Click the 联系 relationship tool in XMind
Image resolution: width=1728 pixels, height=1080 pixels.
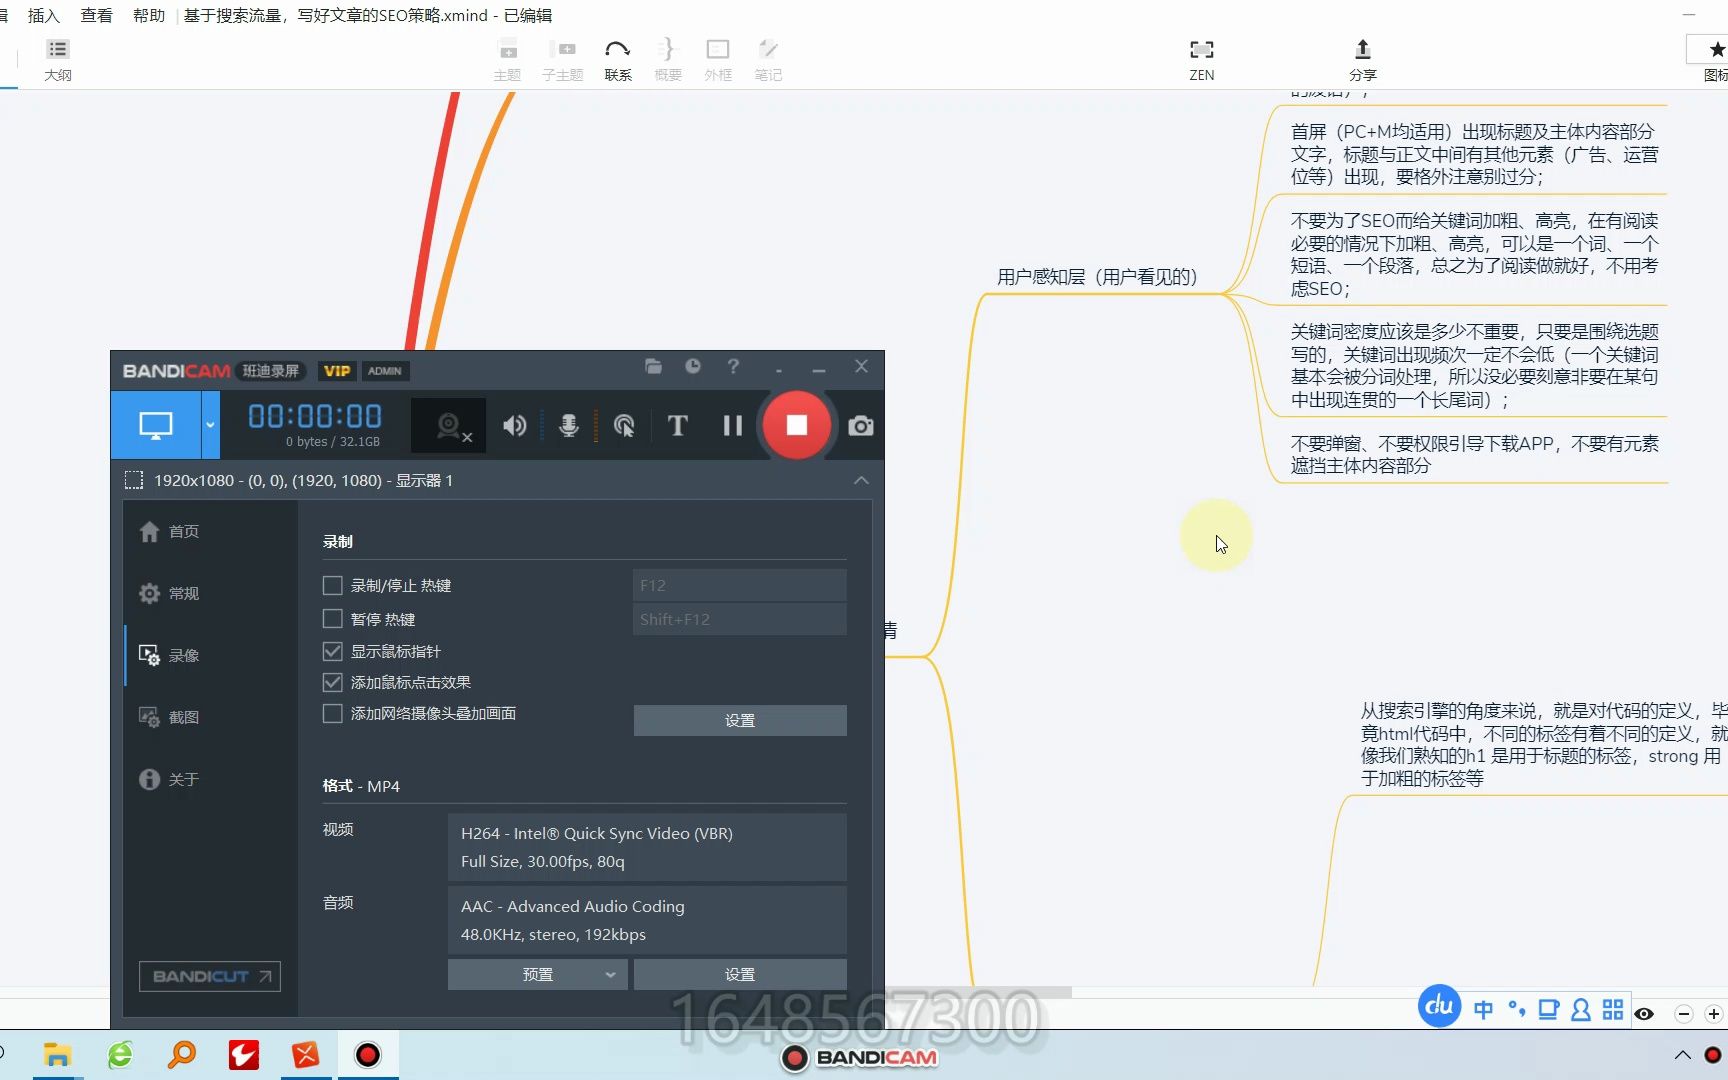pyautogui.click(x=618, y=60)
